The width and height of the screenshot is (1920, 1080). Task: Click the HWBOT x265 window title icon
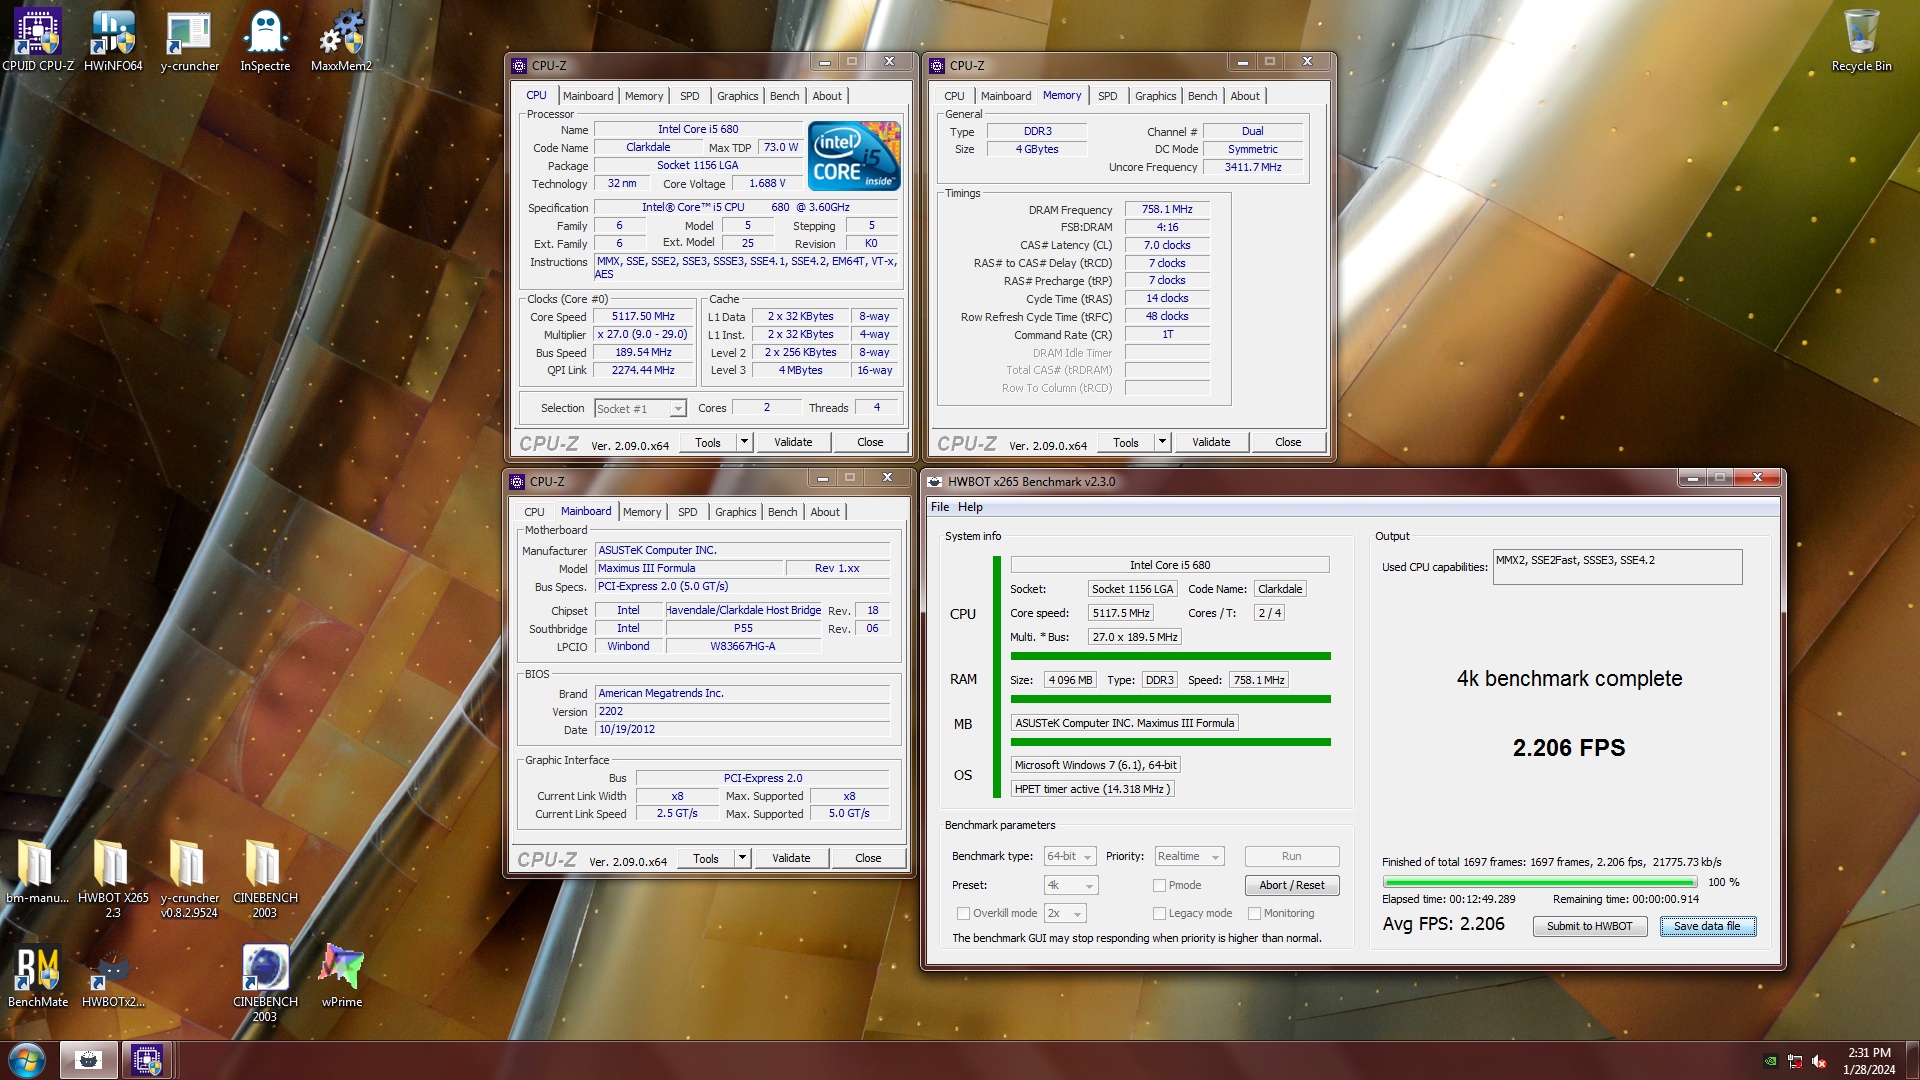click(x=935, y=482)
